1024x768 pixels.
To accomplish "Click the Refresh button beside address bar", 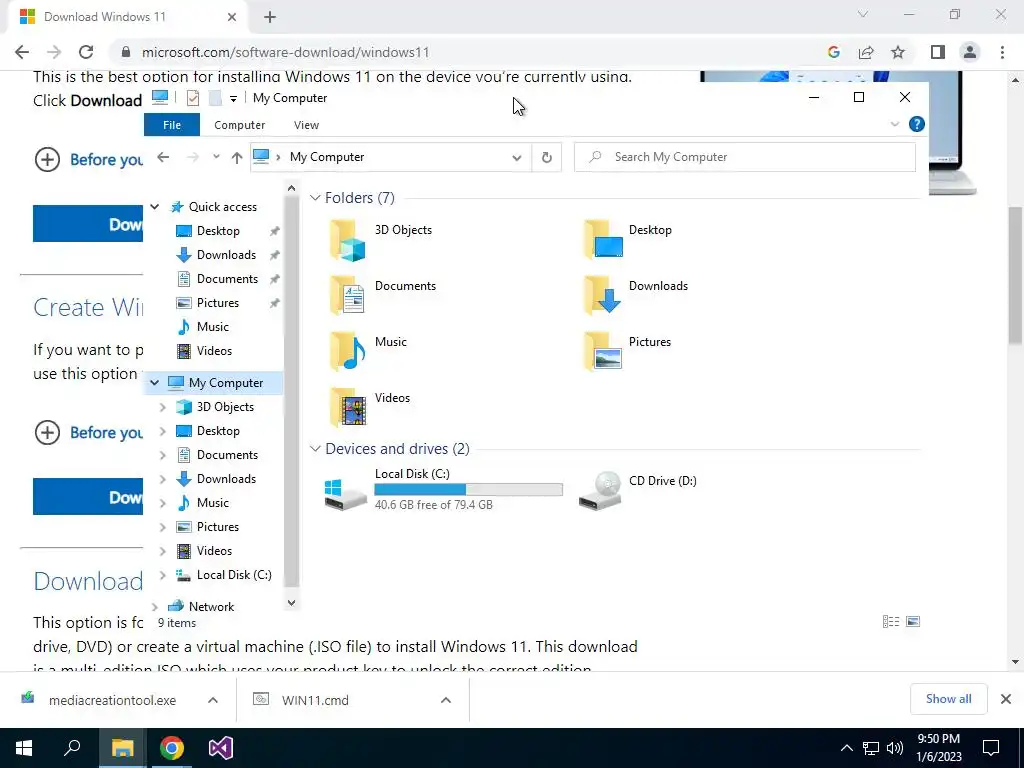I will coord(547,157).
